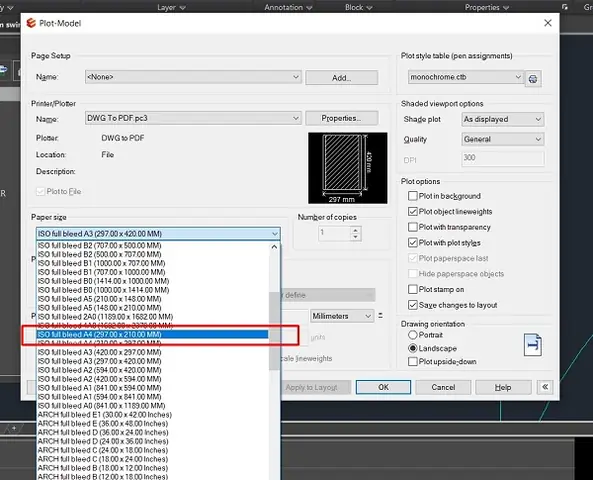
Task: Open Printer/Plotter Name dropdown
Action: click(x=193, y=118)
